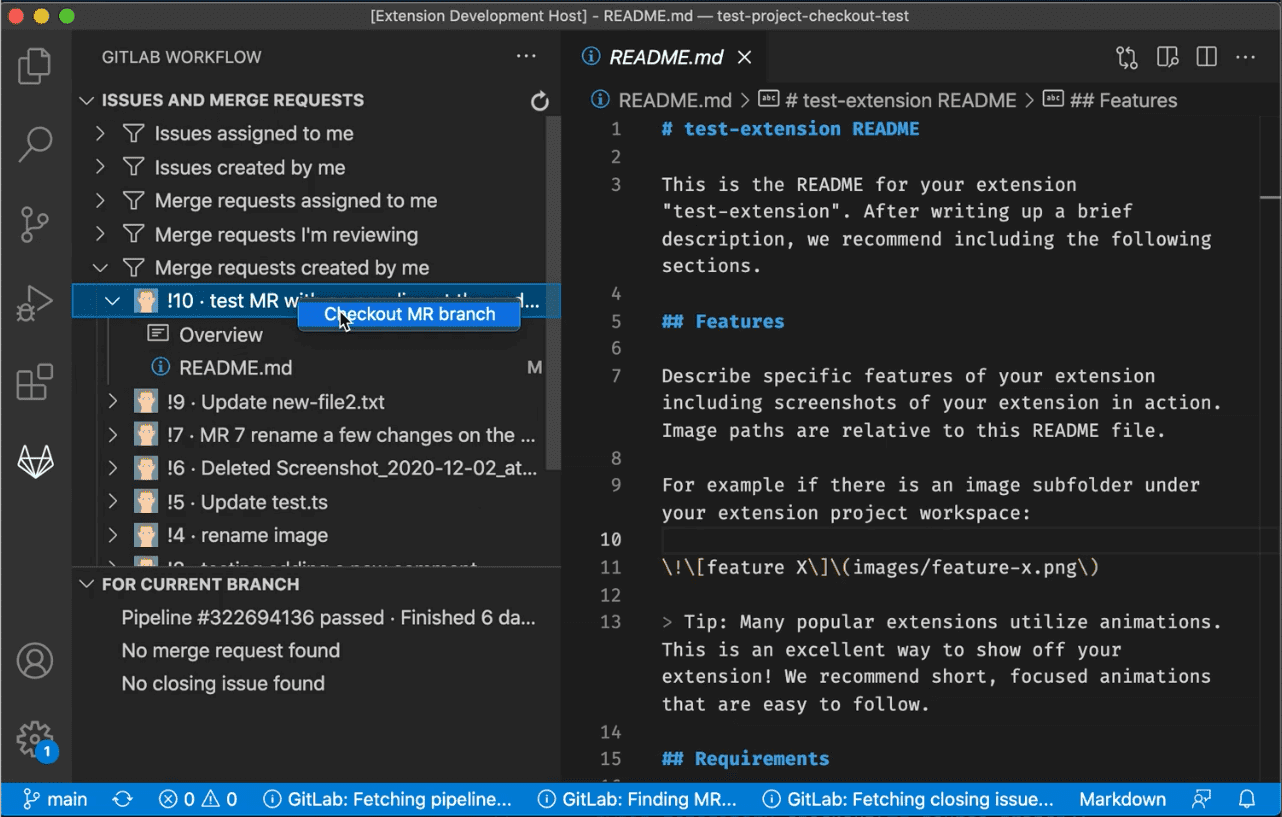
Task: Open the Accounts icon in the activity bar
Action: (35, 660)
